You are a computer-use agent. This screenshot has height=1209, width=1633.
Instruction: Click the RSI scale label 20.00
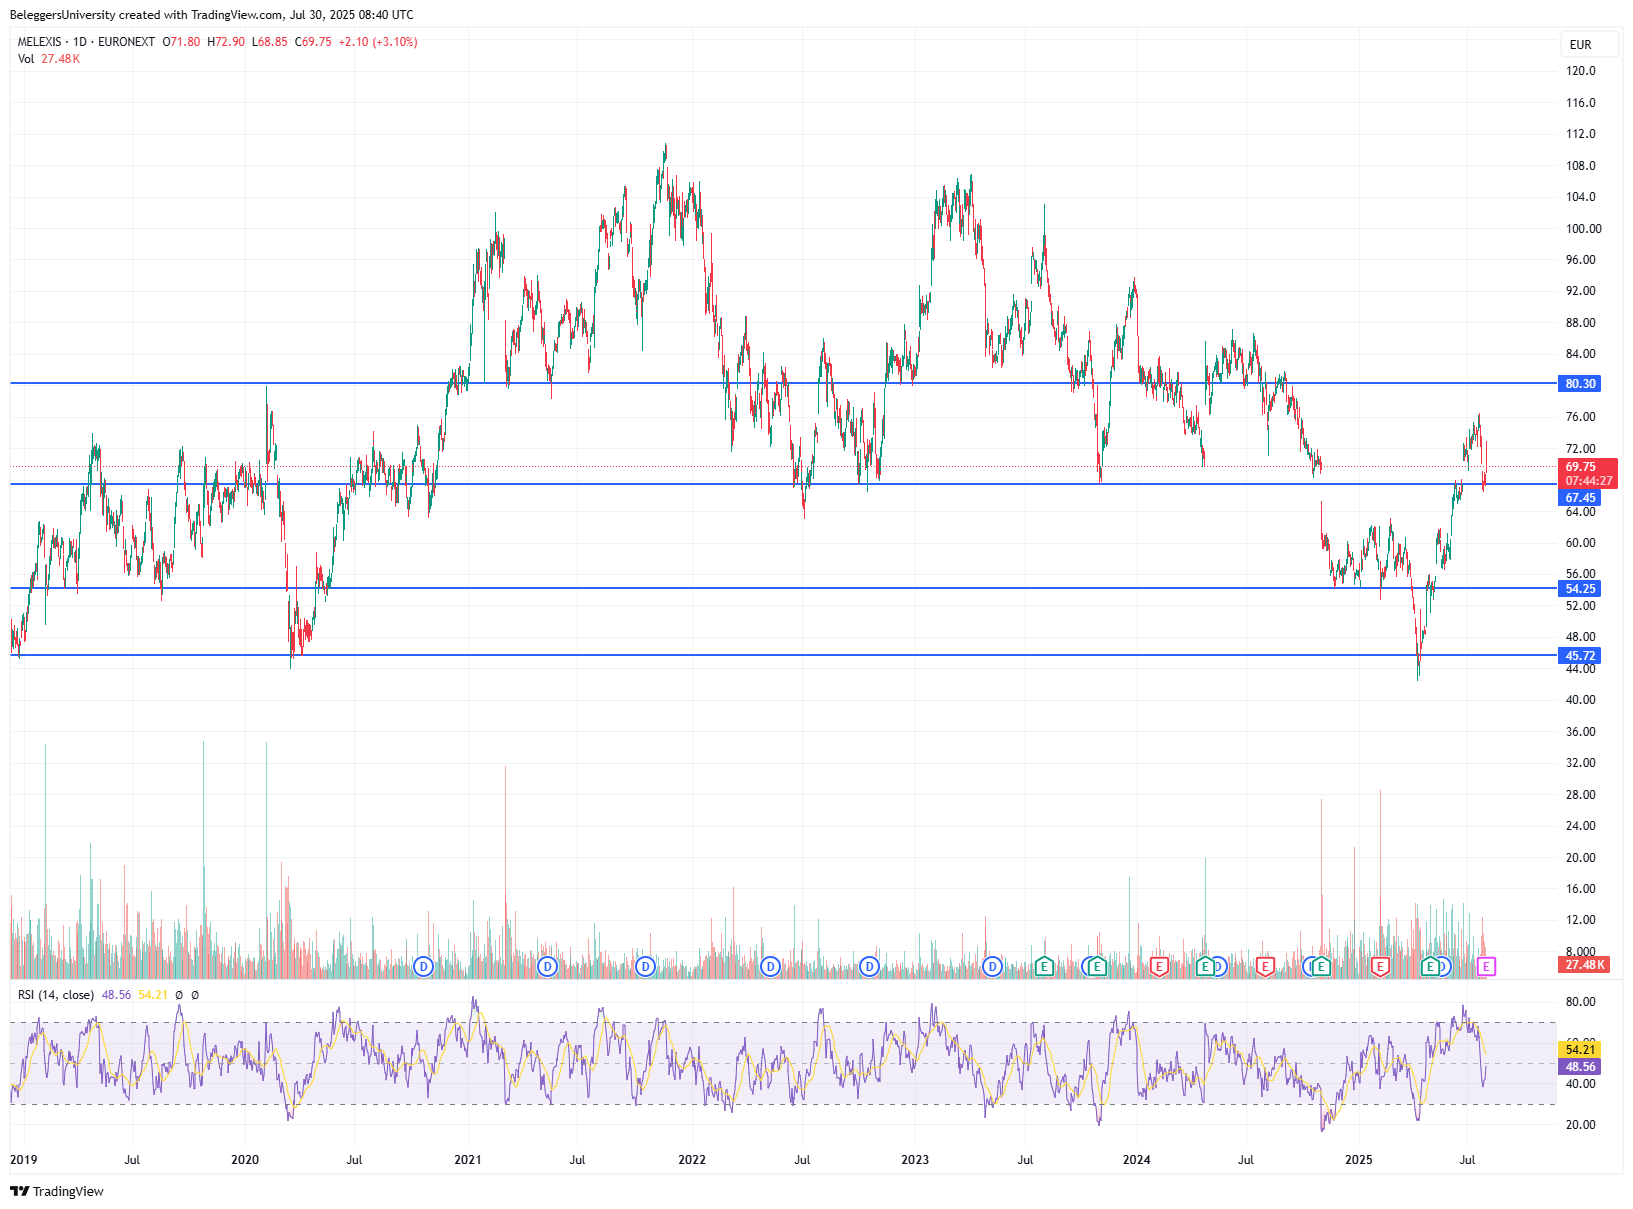(x=1581, y=1125)
